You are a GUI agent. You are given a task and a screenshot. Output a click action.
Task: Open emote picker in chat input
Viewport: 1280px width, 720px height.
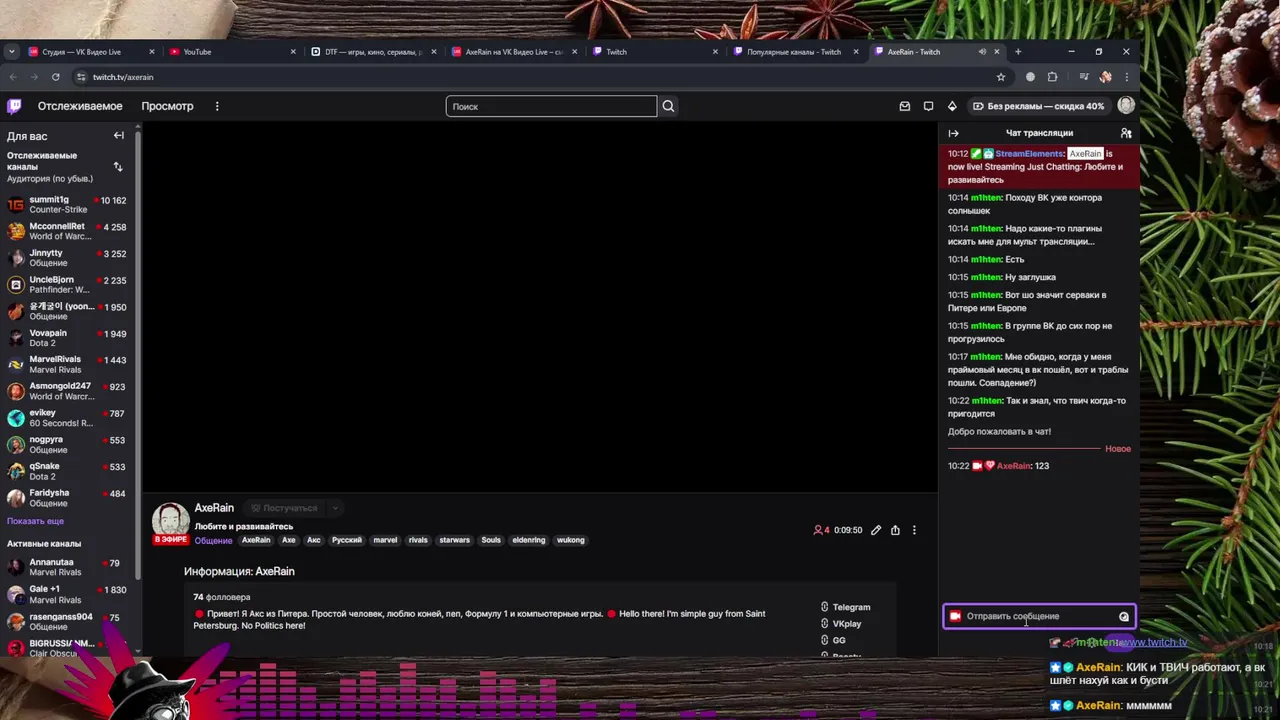click(x=1124, y=616)
